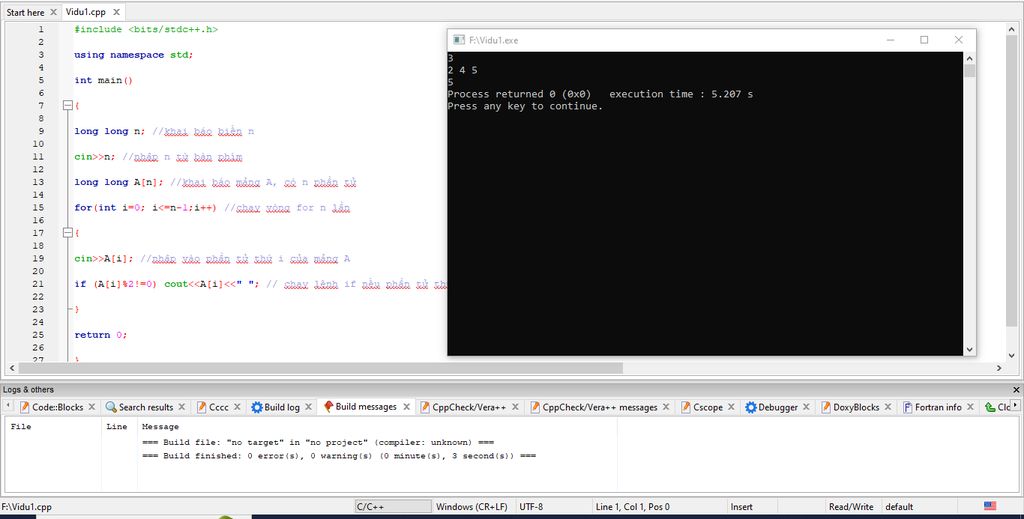Click the C/C++ language status field

pos(393,507)
